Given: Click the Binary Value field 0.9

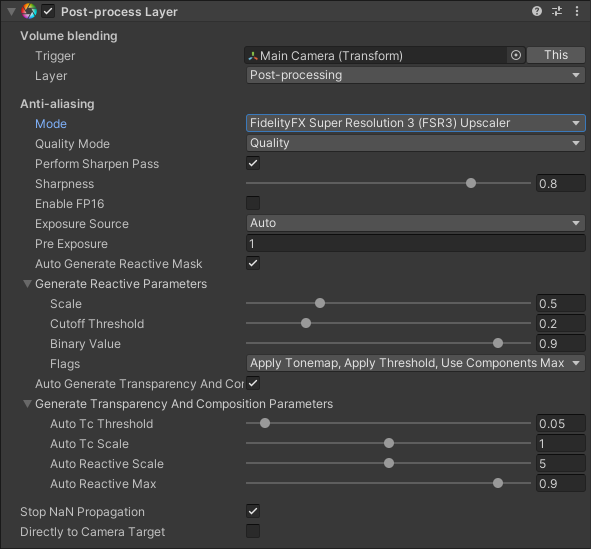Looking at the screenshot, I should 560,343.
